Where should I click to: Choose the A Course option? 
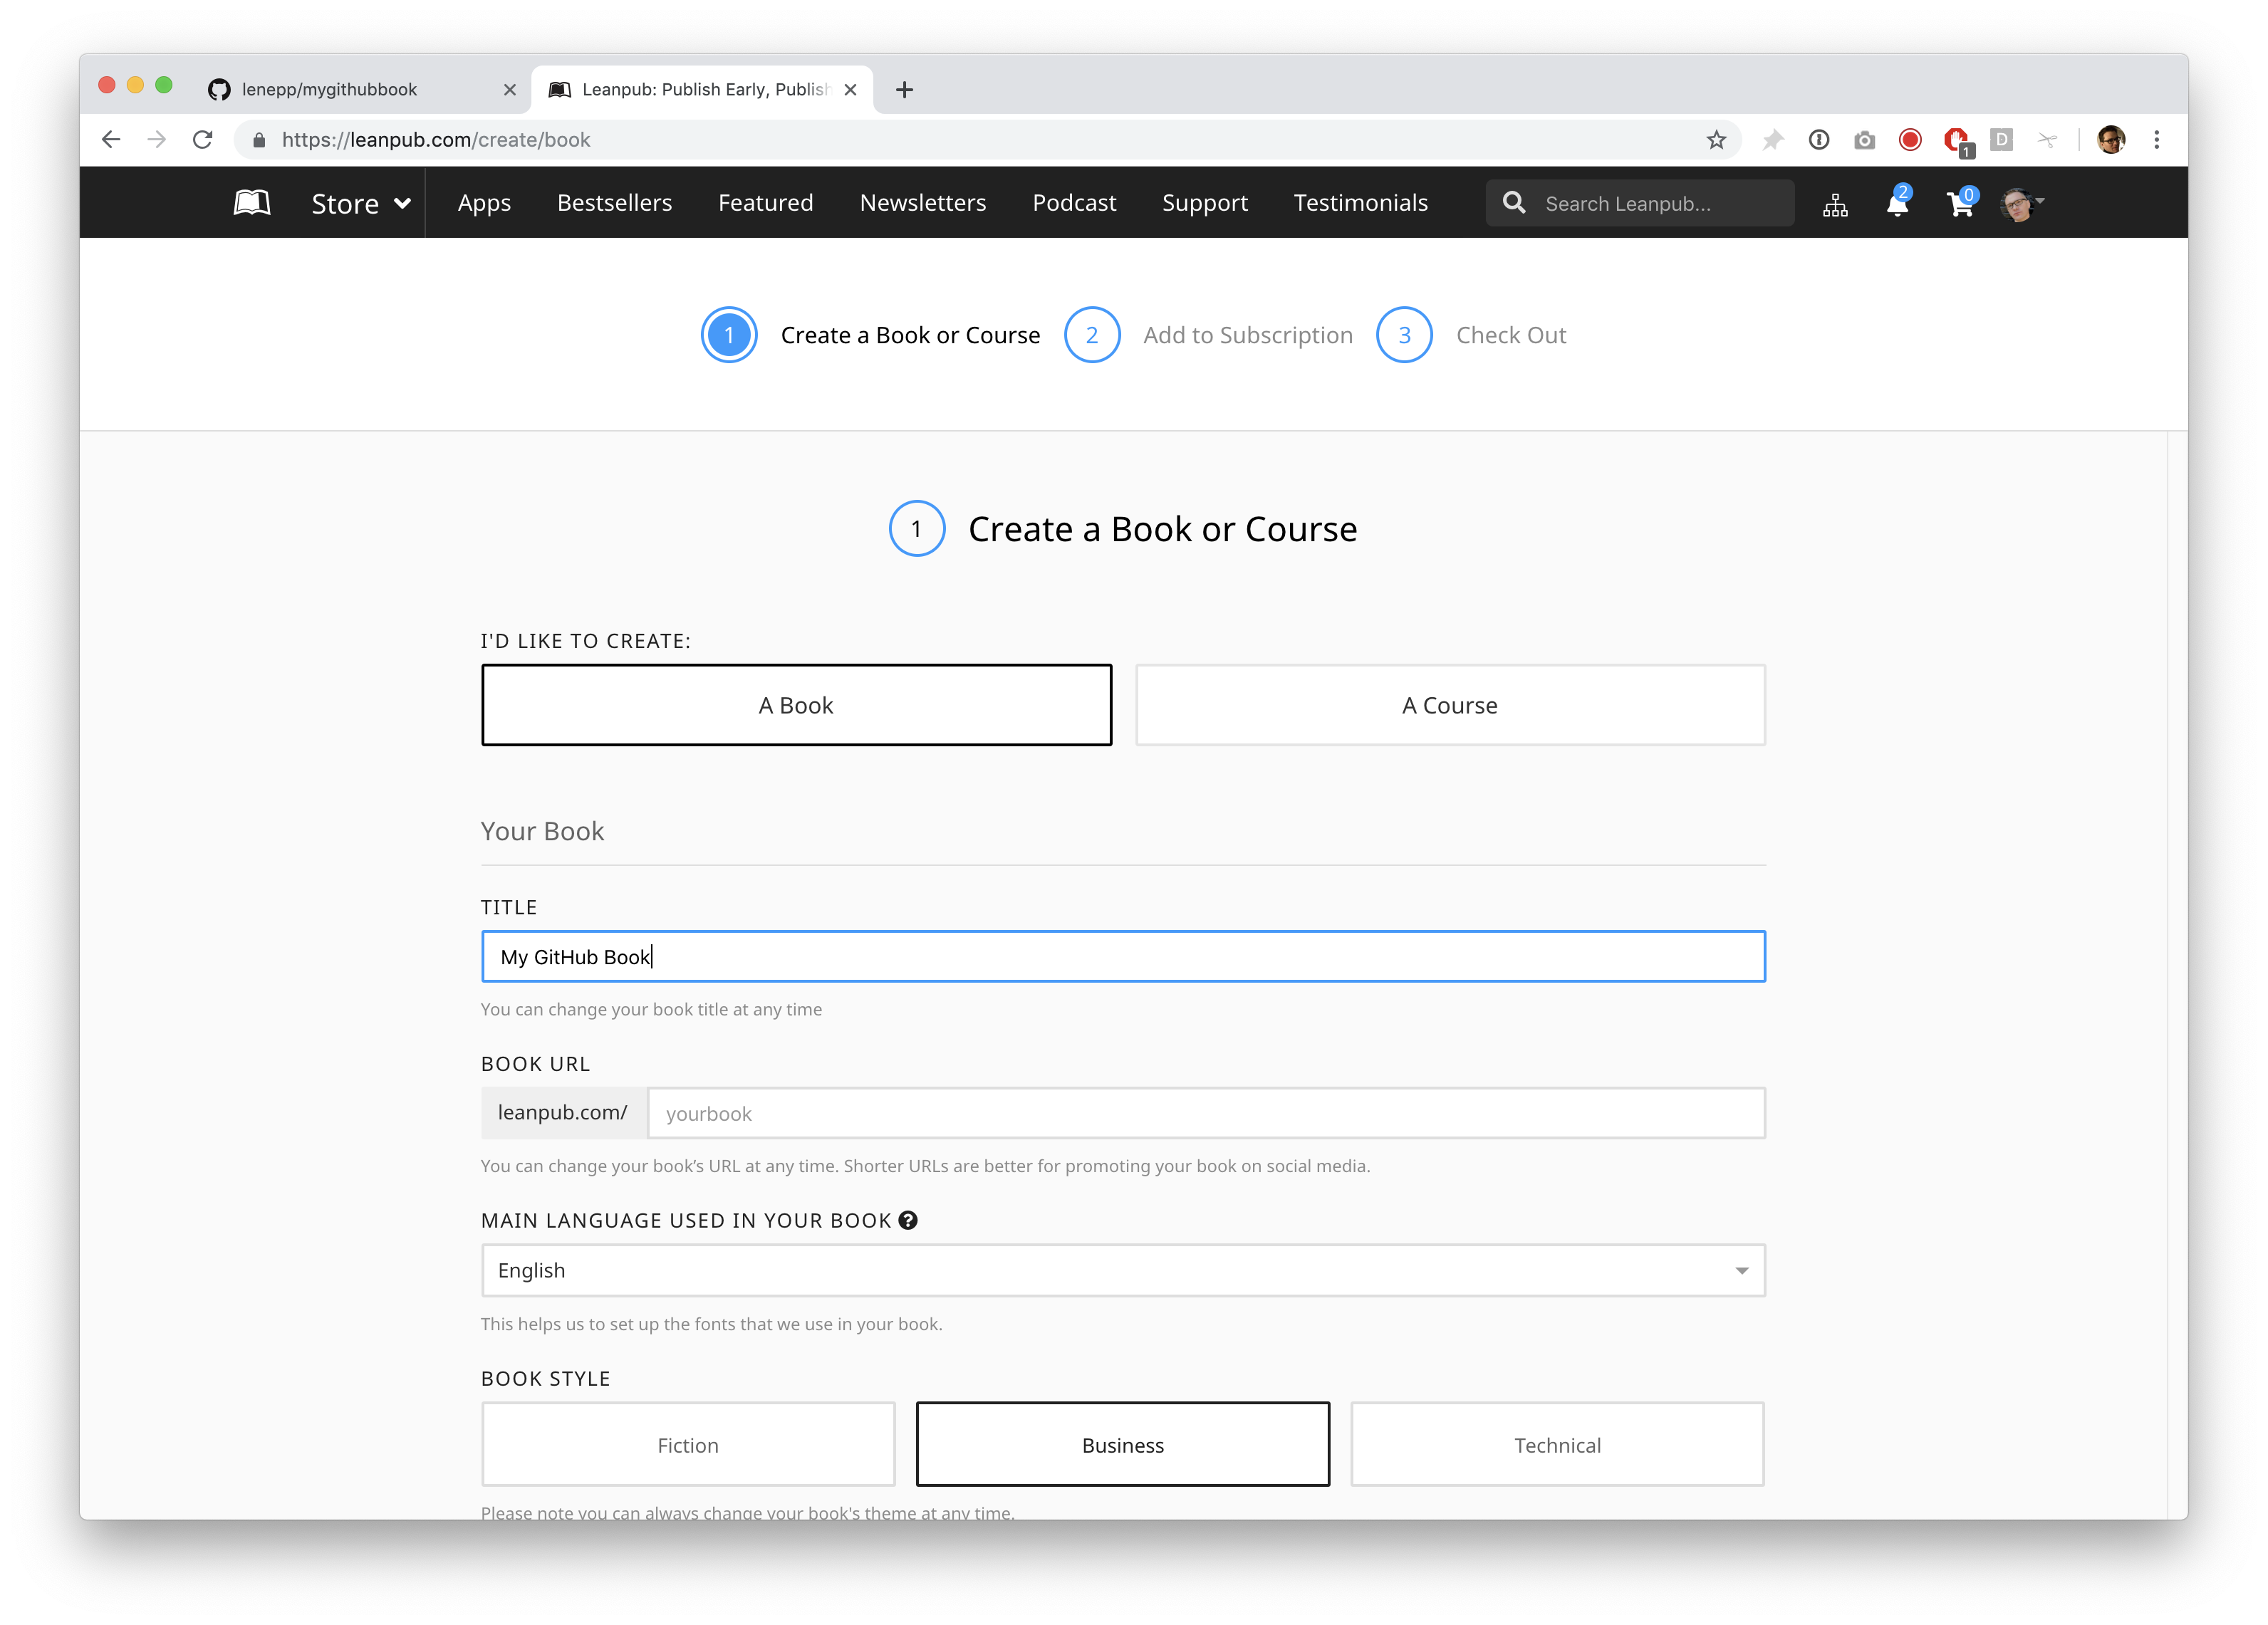click(1450, 705)
